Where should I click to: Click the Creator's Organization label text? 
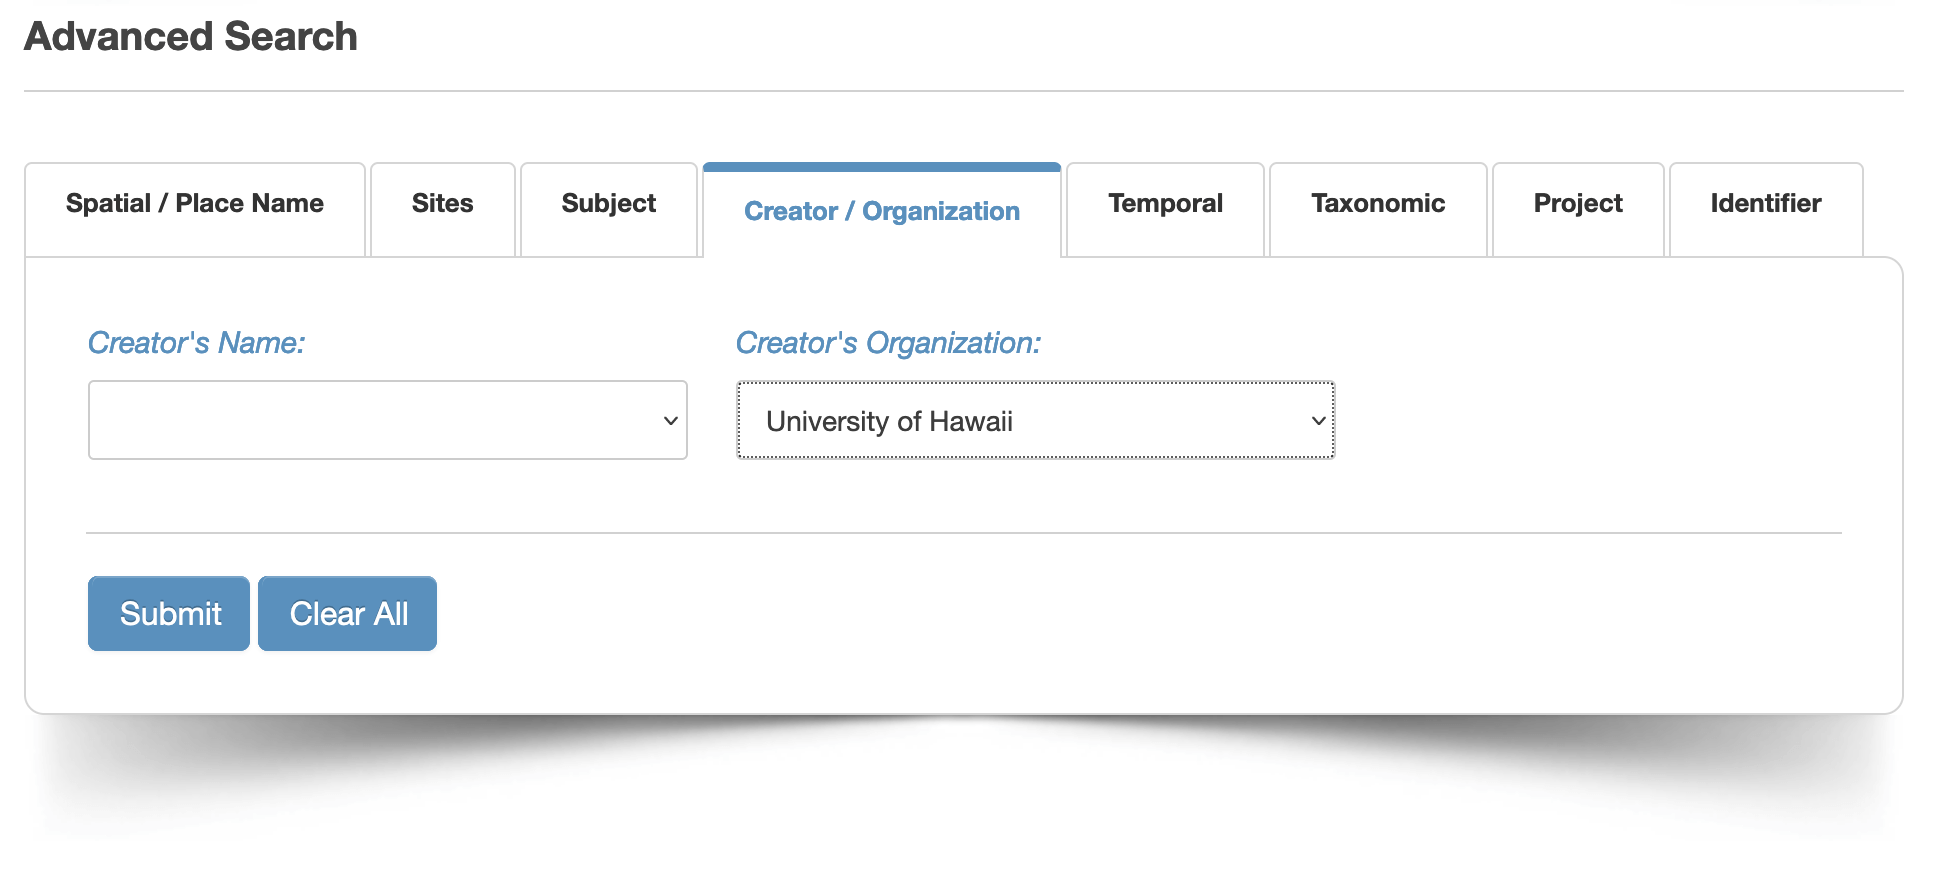coord(888,343)
